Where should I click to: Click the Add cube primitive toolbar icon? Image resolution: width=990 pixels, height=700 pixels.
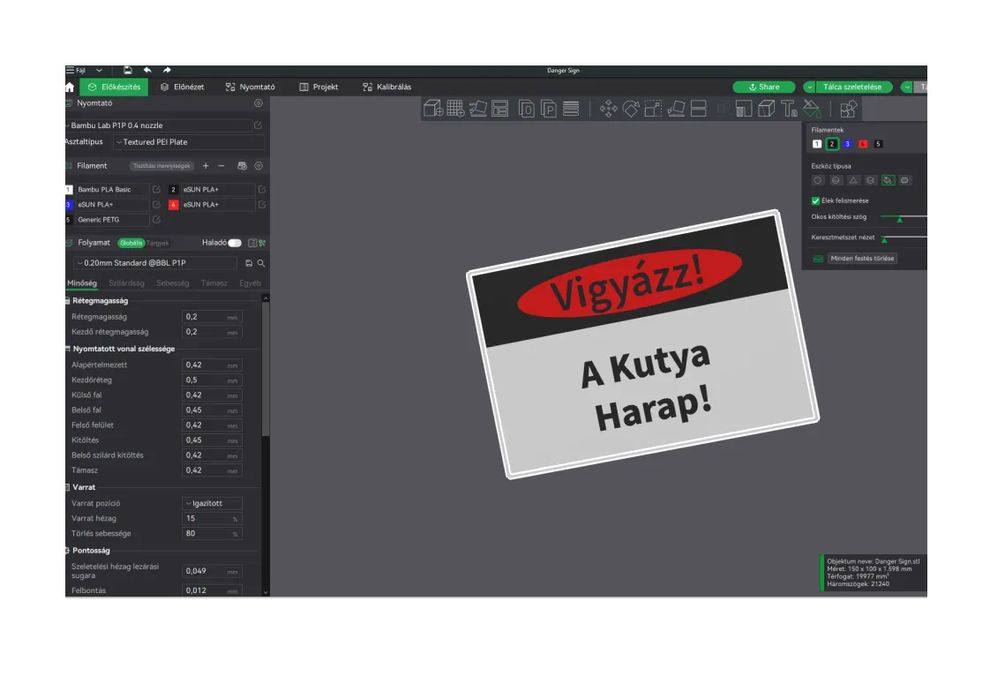tap(433, 109)
